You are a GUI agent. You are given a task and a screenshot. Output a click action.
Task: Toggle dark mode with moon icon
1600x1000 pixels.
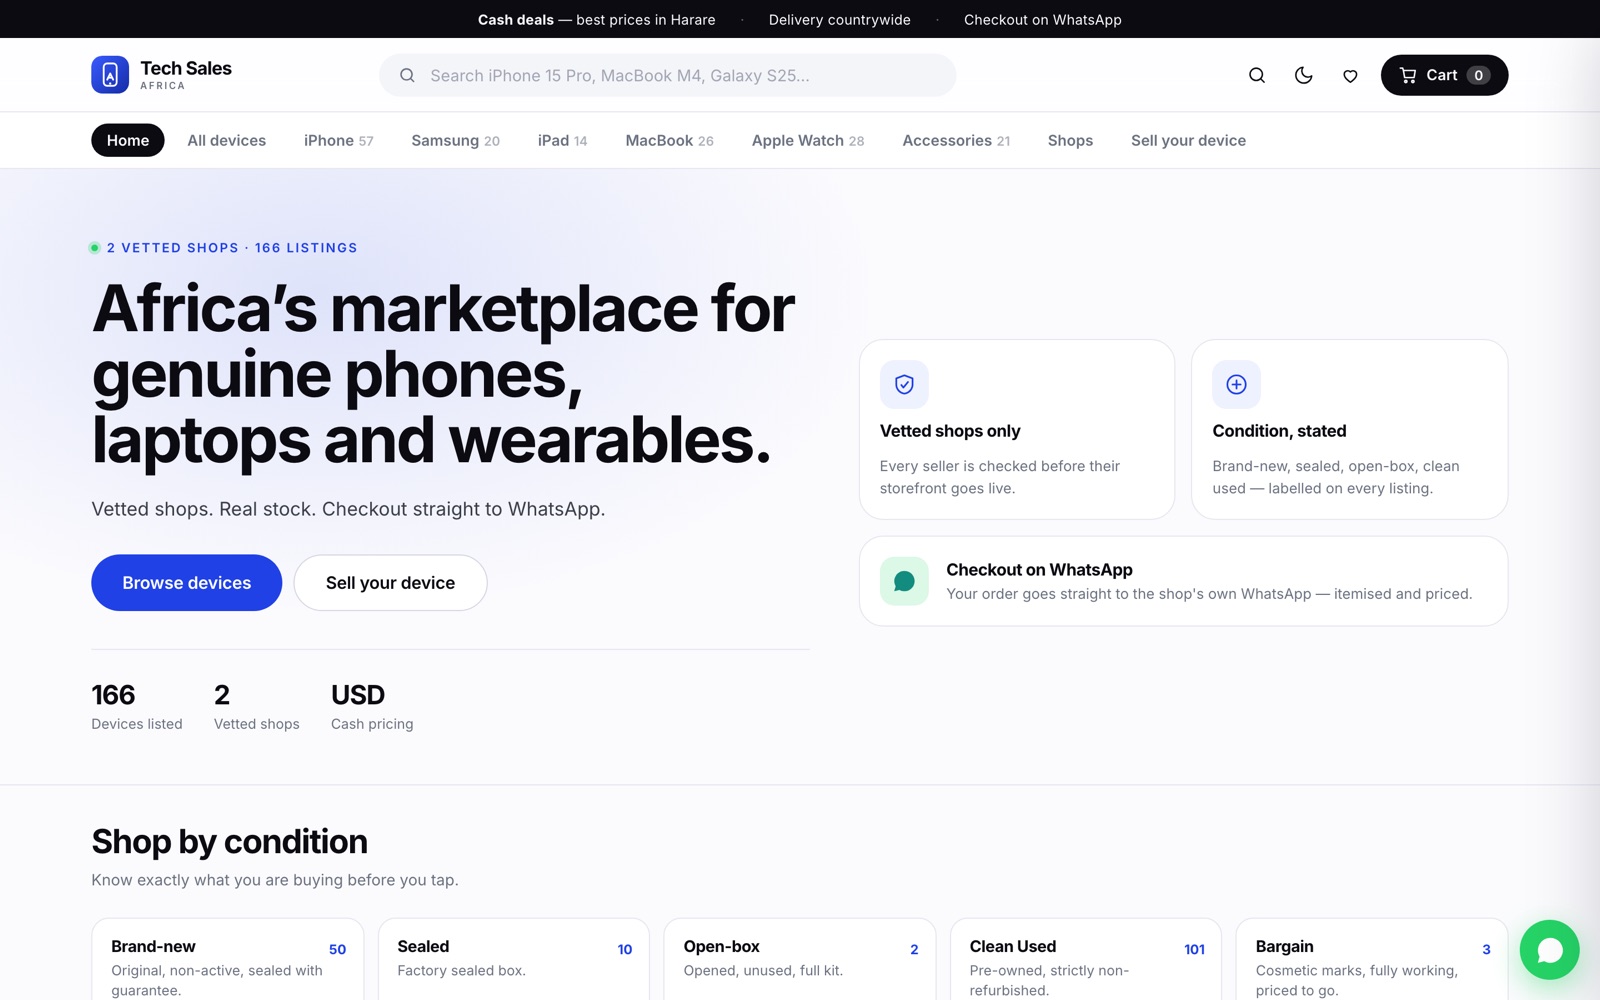pos(1304,75)
